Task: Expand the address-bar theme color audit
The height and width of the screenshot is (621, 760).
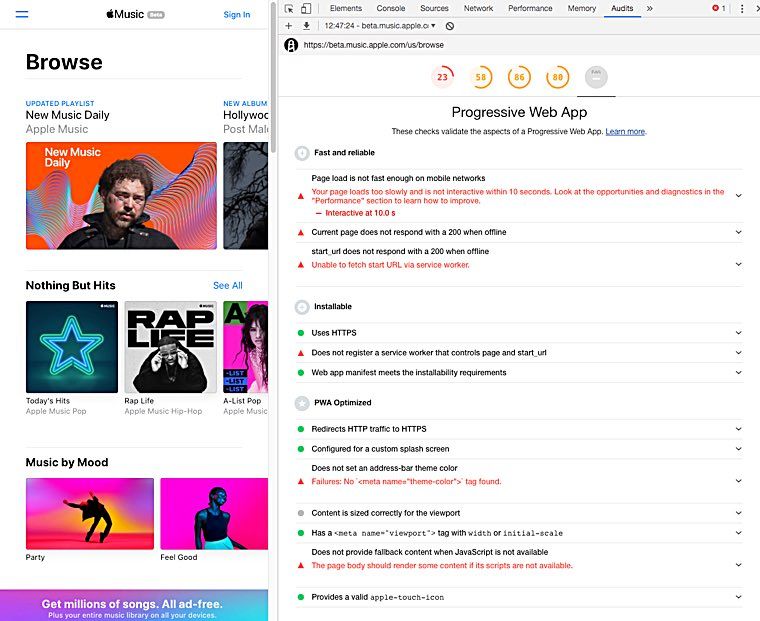Action: point(738,481)
